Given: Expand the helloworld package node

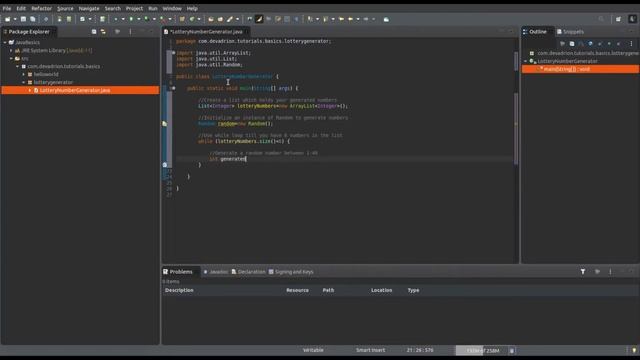Looking at the screenshot, I should (24, 74).
